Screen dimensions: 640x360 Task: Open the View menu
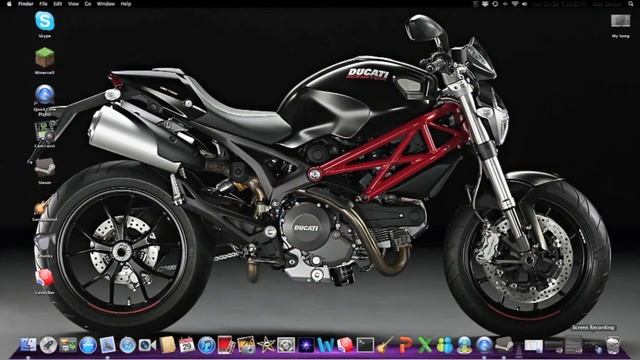(x=73, y=4)
